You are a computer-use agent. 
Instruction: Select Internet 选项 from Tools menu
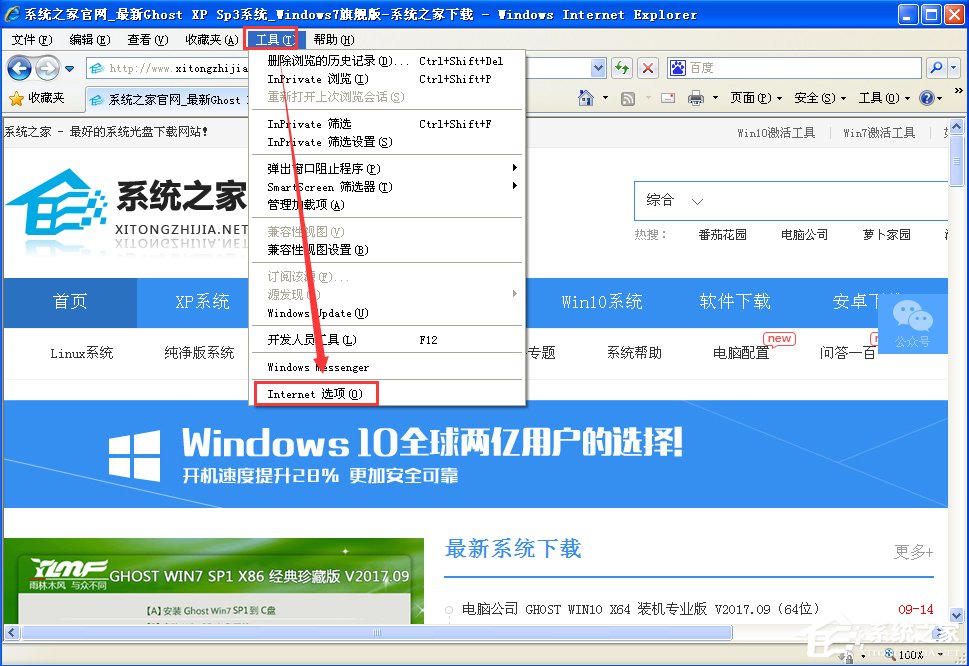click(x=315, y=393)
